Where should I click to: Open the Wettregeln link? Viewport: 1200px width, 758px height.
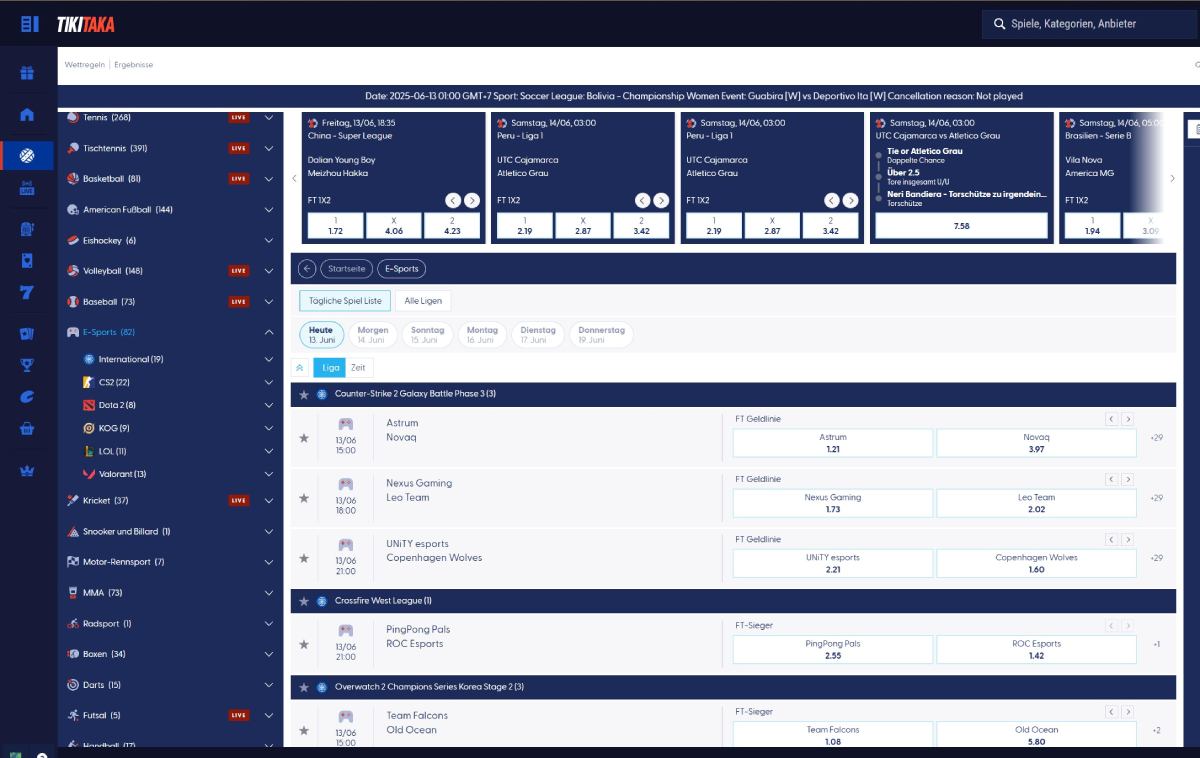click(x=86, y=65)
